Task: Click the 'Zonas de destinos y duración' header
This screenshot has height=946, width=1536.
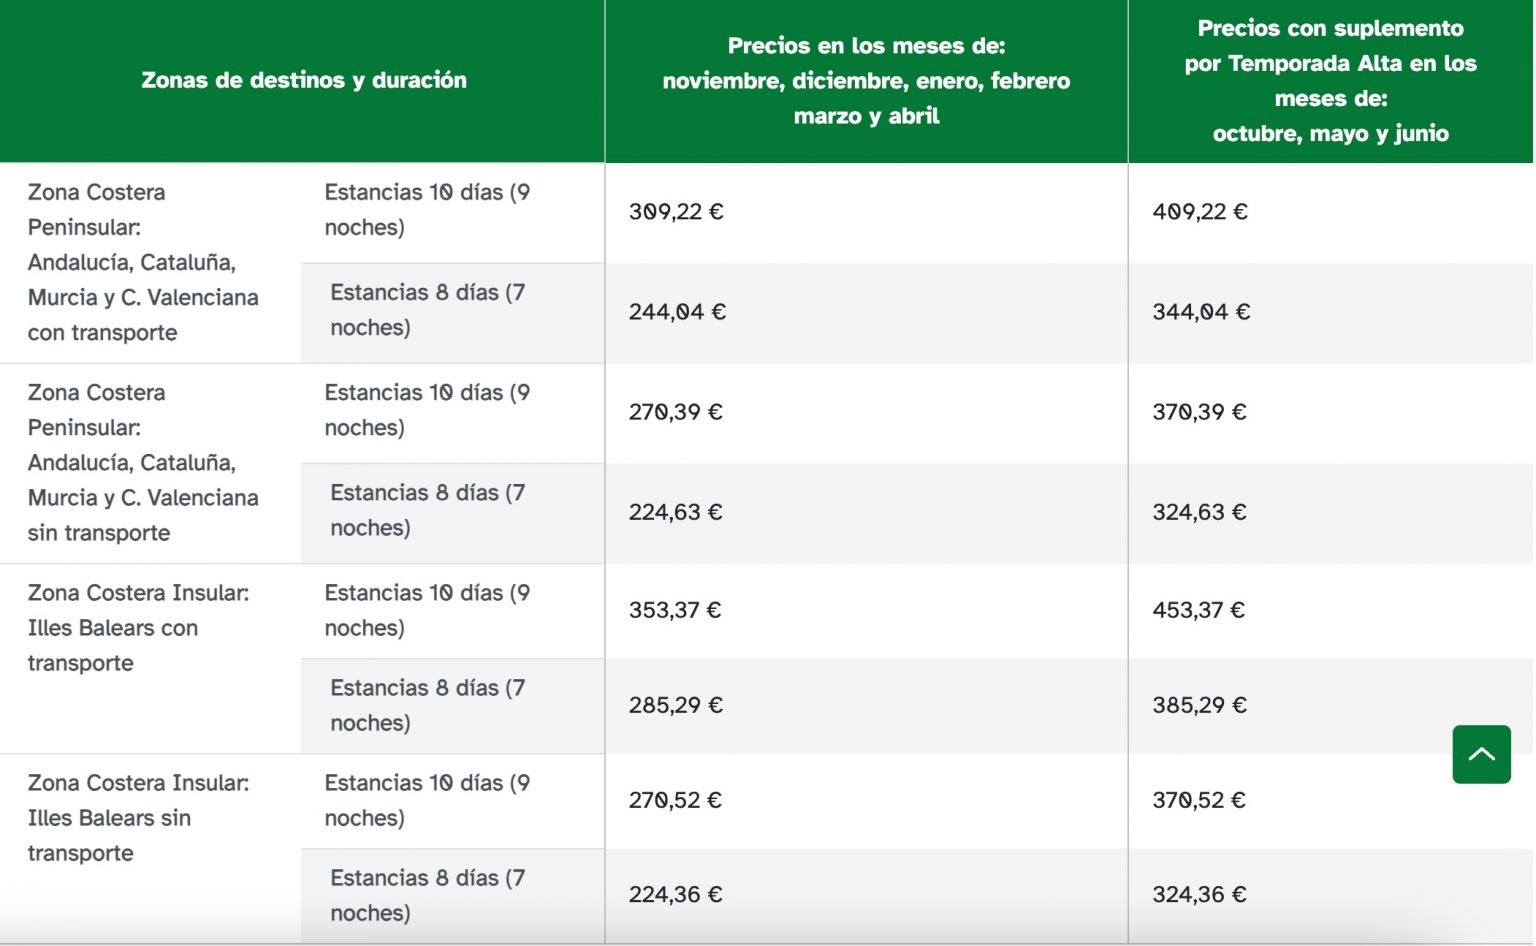Action: pos(305,80)
